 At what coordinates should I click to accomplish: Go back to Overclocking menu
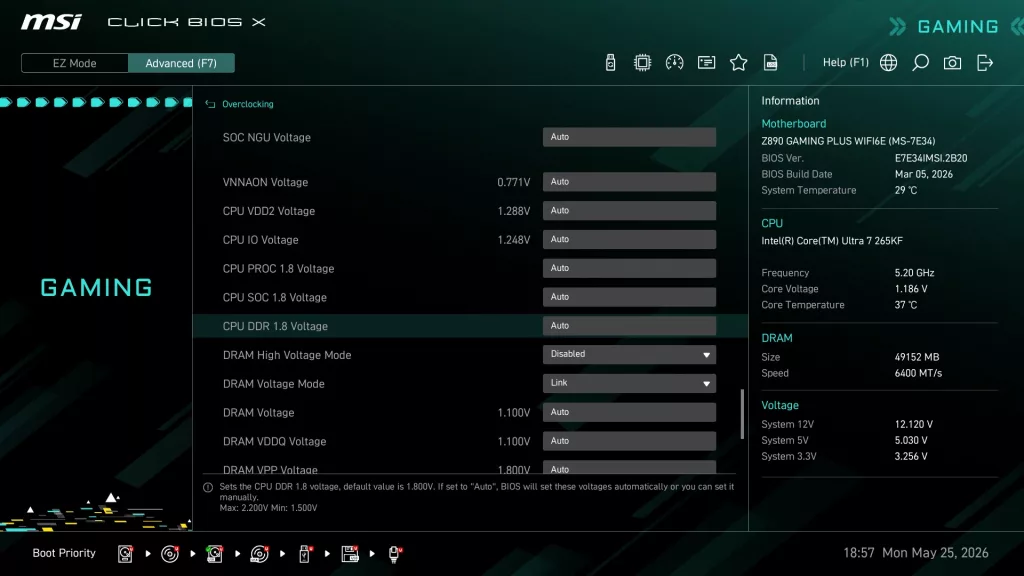(248, 104)
